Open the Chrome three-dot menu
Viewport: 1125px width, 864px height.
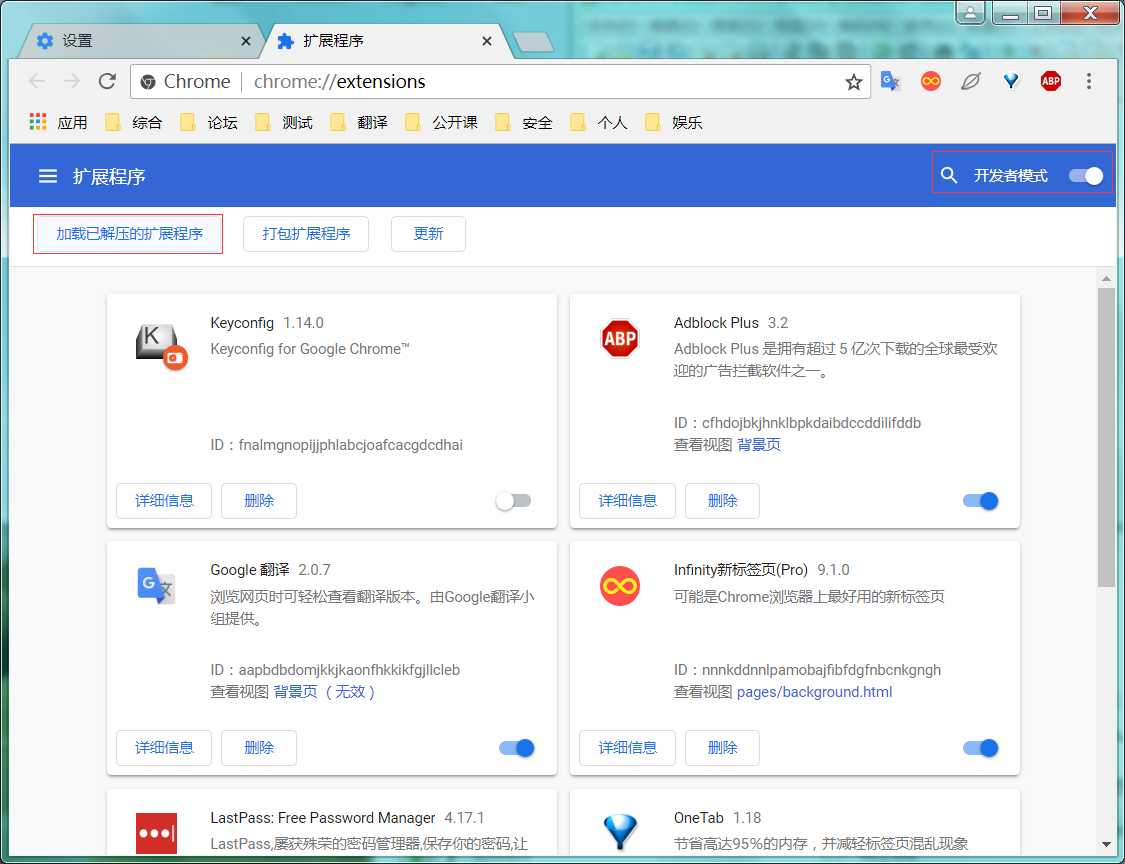[x=1088, y=81]
